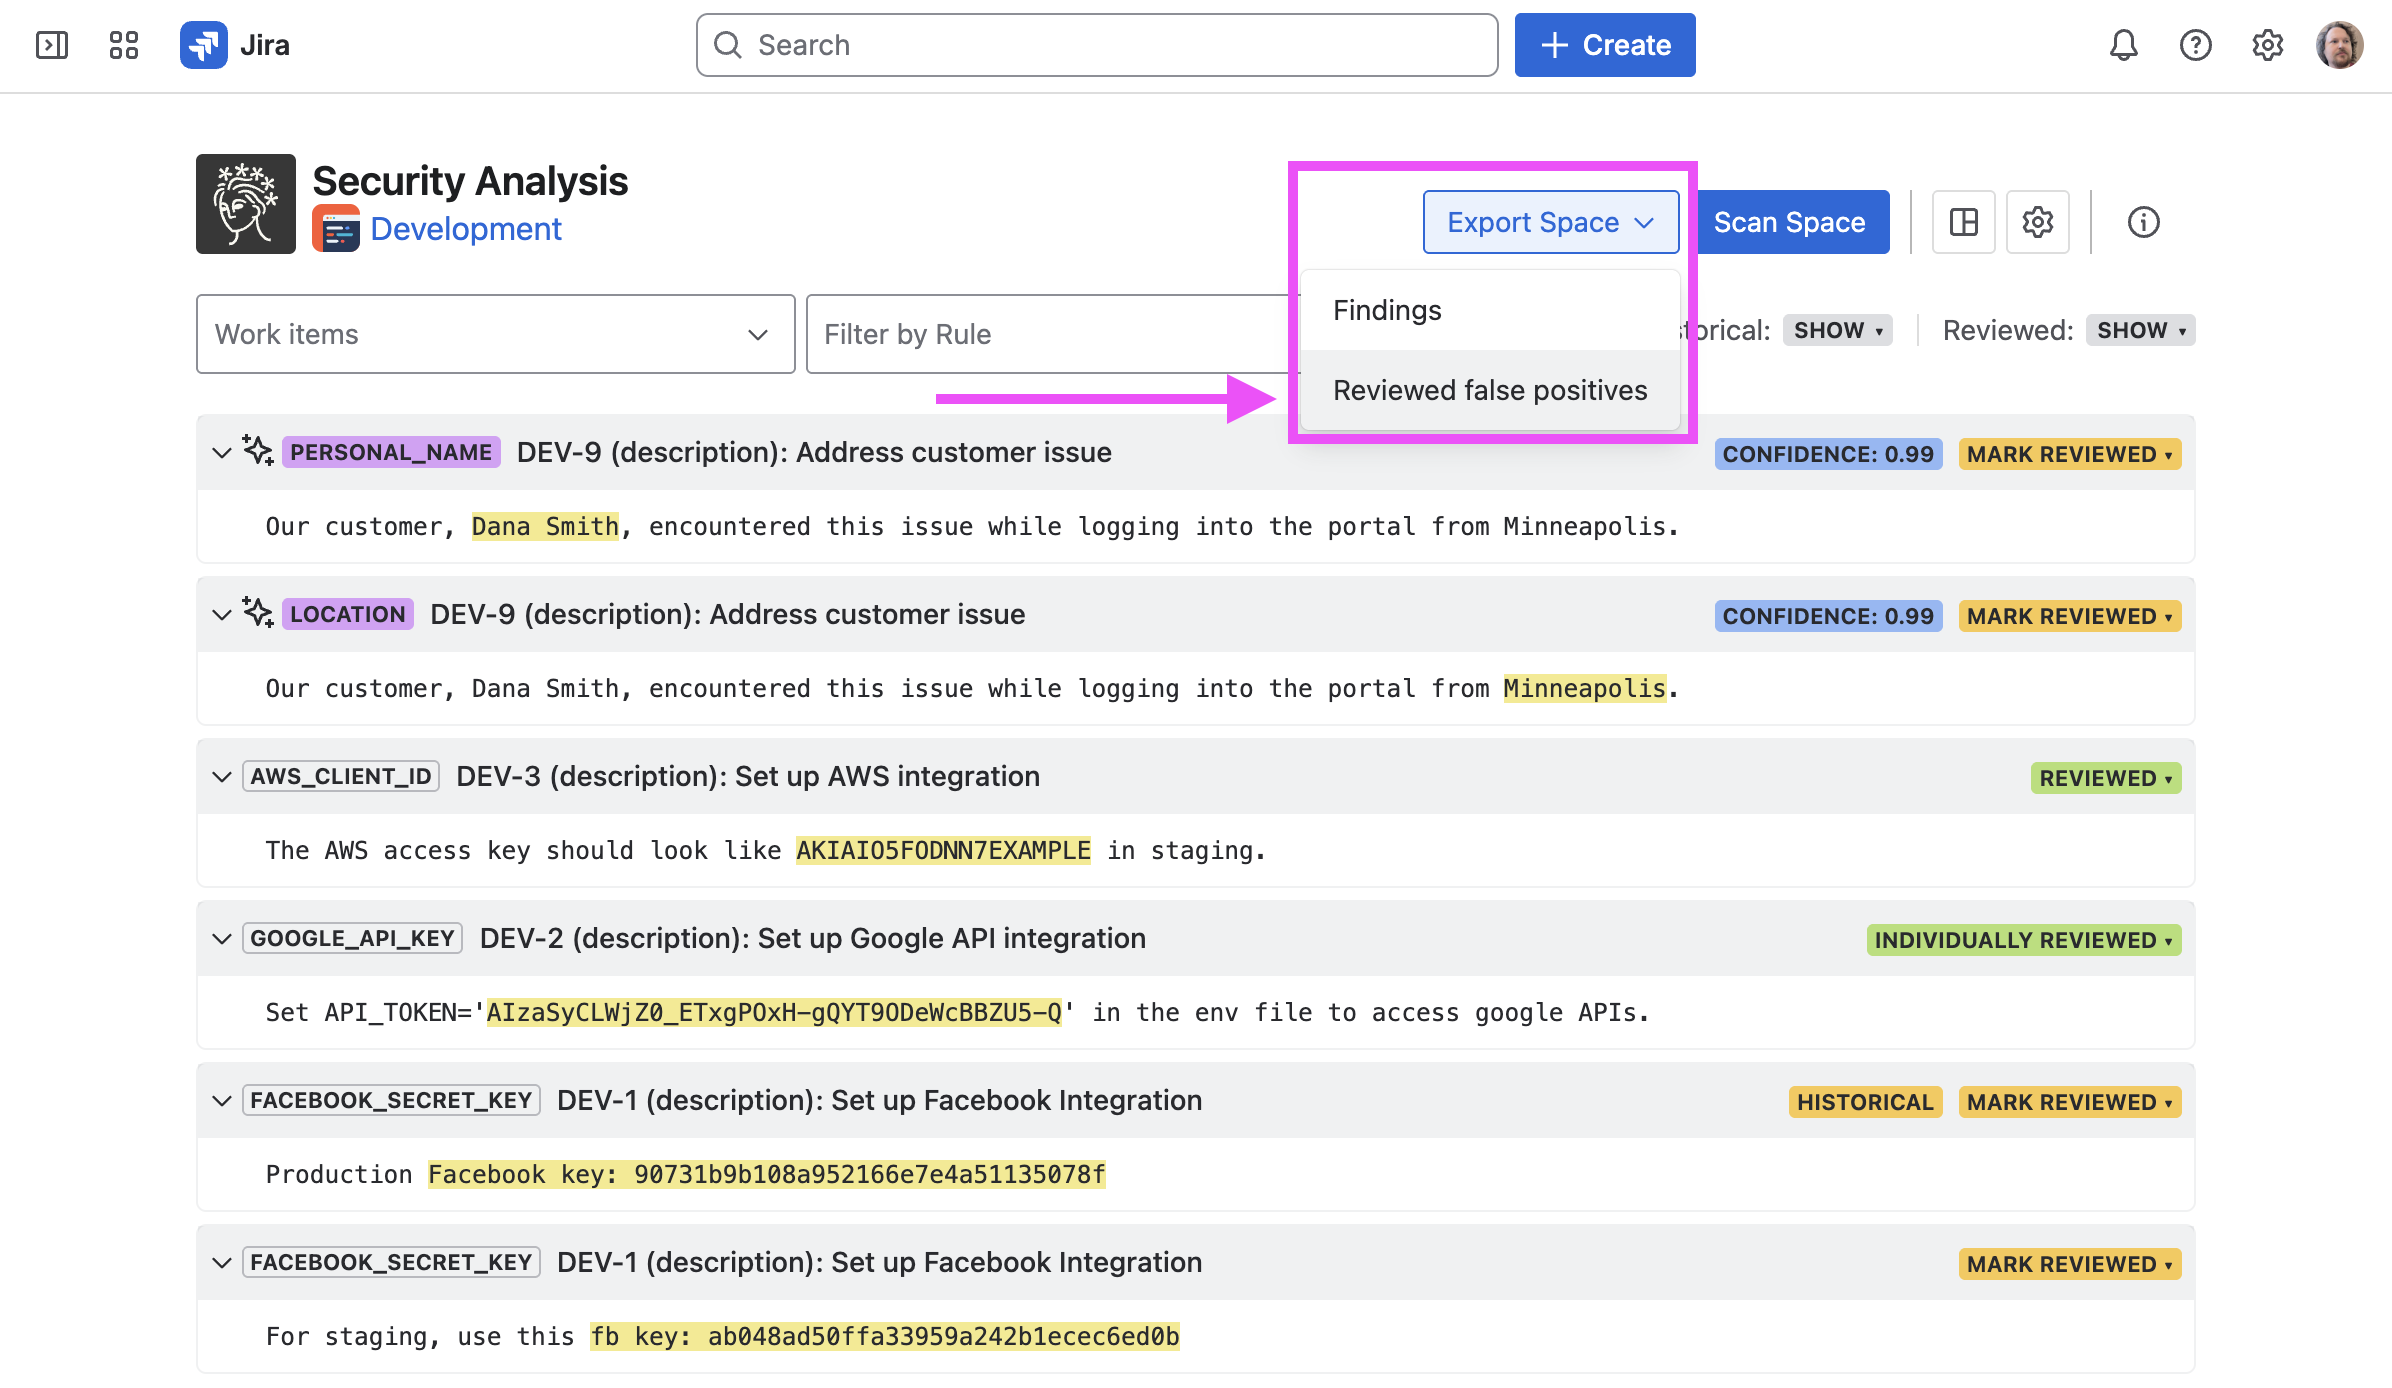The height and width of the screenshot is (1388, 2392).
Task: Click Confidence 0.99 badge on LOCATION finding
Action: [1828, 616]
